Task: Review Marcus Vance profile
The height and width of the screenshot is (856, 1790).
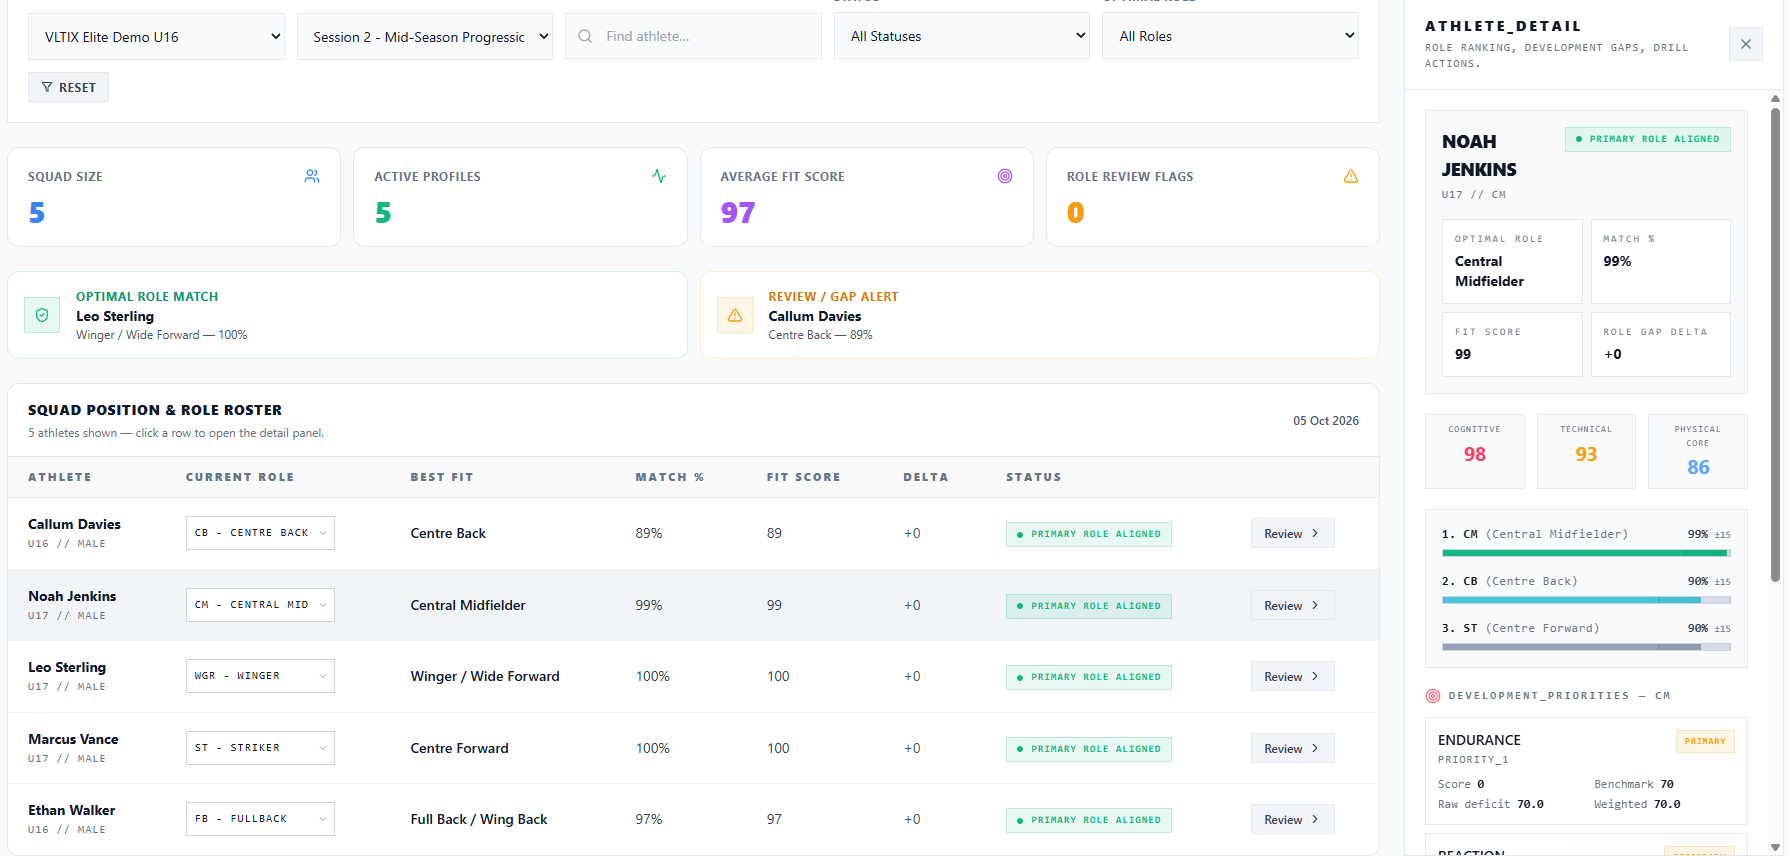Action: pos(1292,748)
